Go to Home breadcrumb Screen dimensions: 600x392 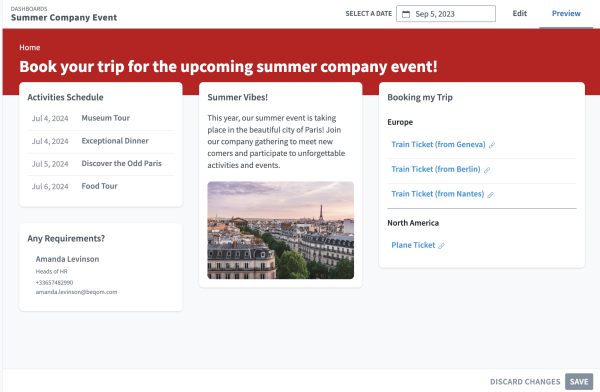[x=30, y=47]
